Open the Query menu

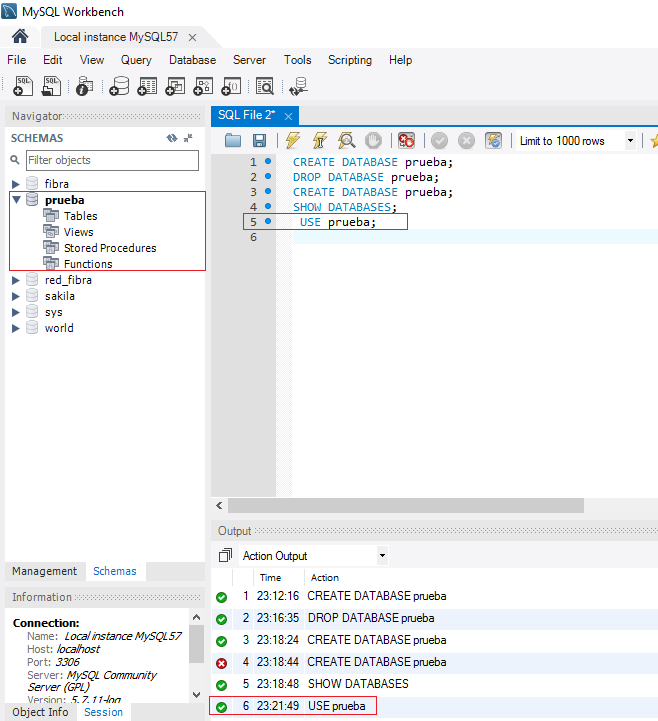(136, 60)
